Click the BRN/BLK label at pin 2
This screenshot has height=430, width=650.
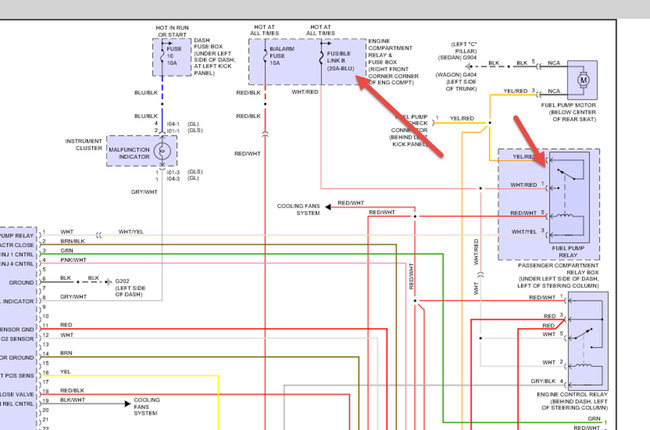(x=73, y=241)
